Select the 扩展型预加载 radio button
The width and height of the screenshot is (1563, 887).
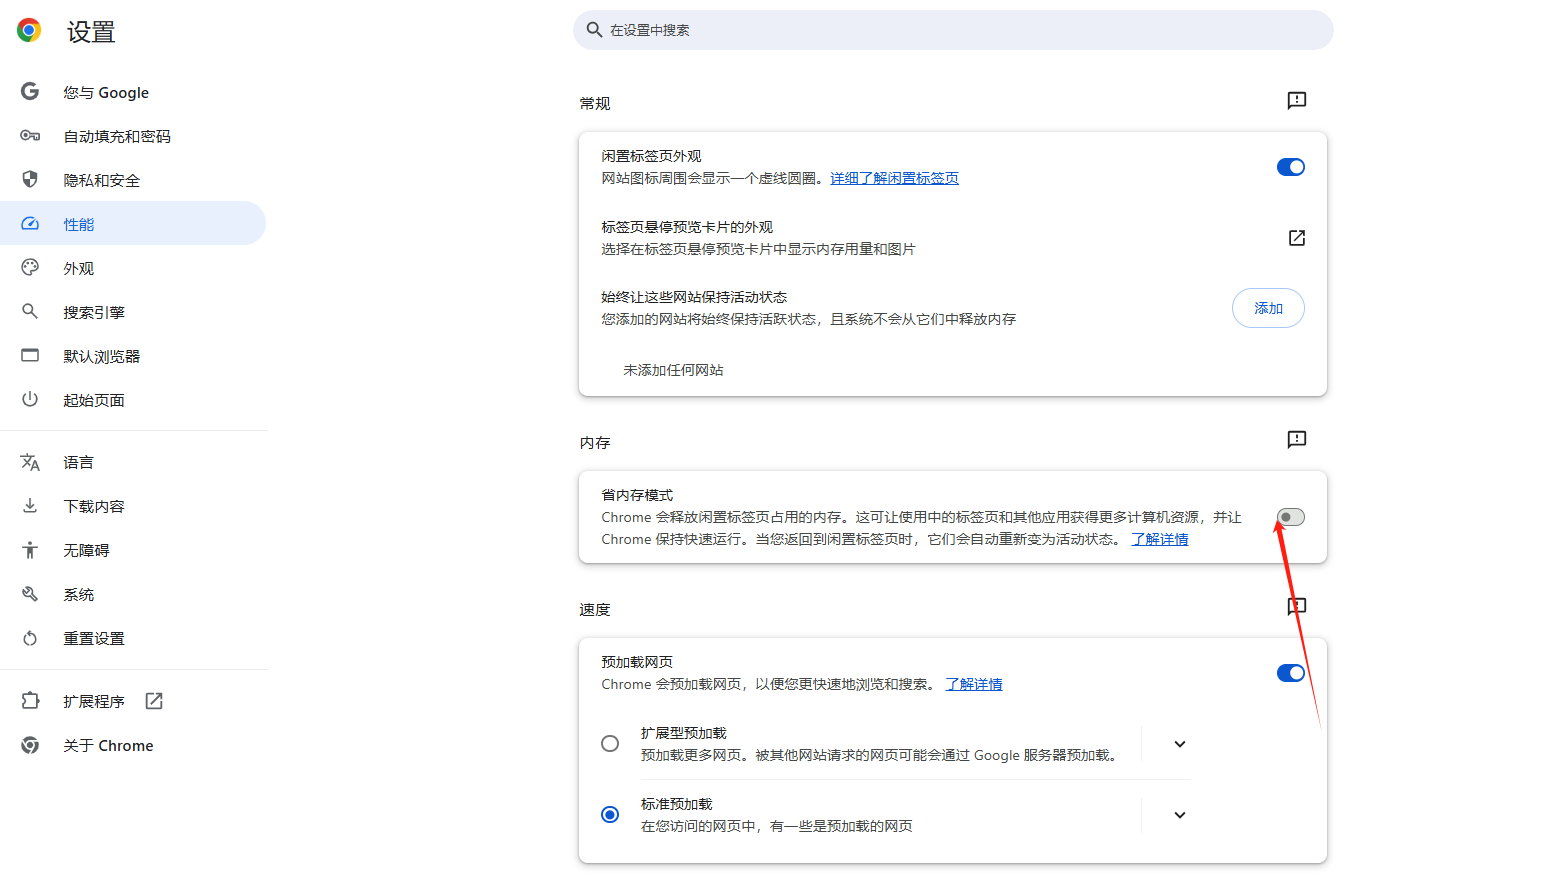(610, 744)
